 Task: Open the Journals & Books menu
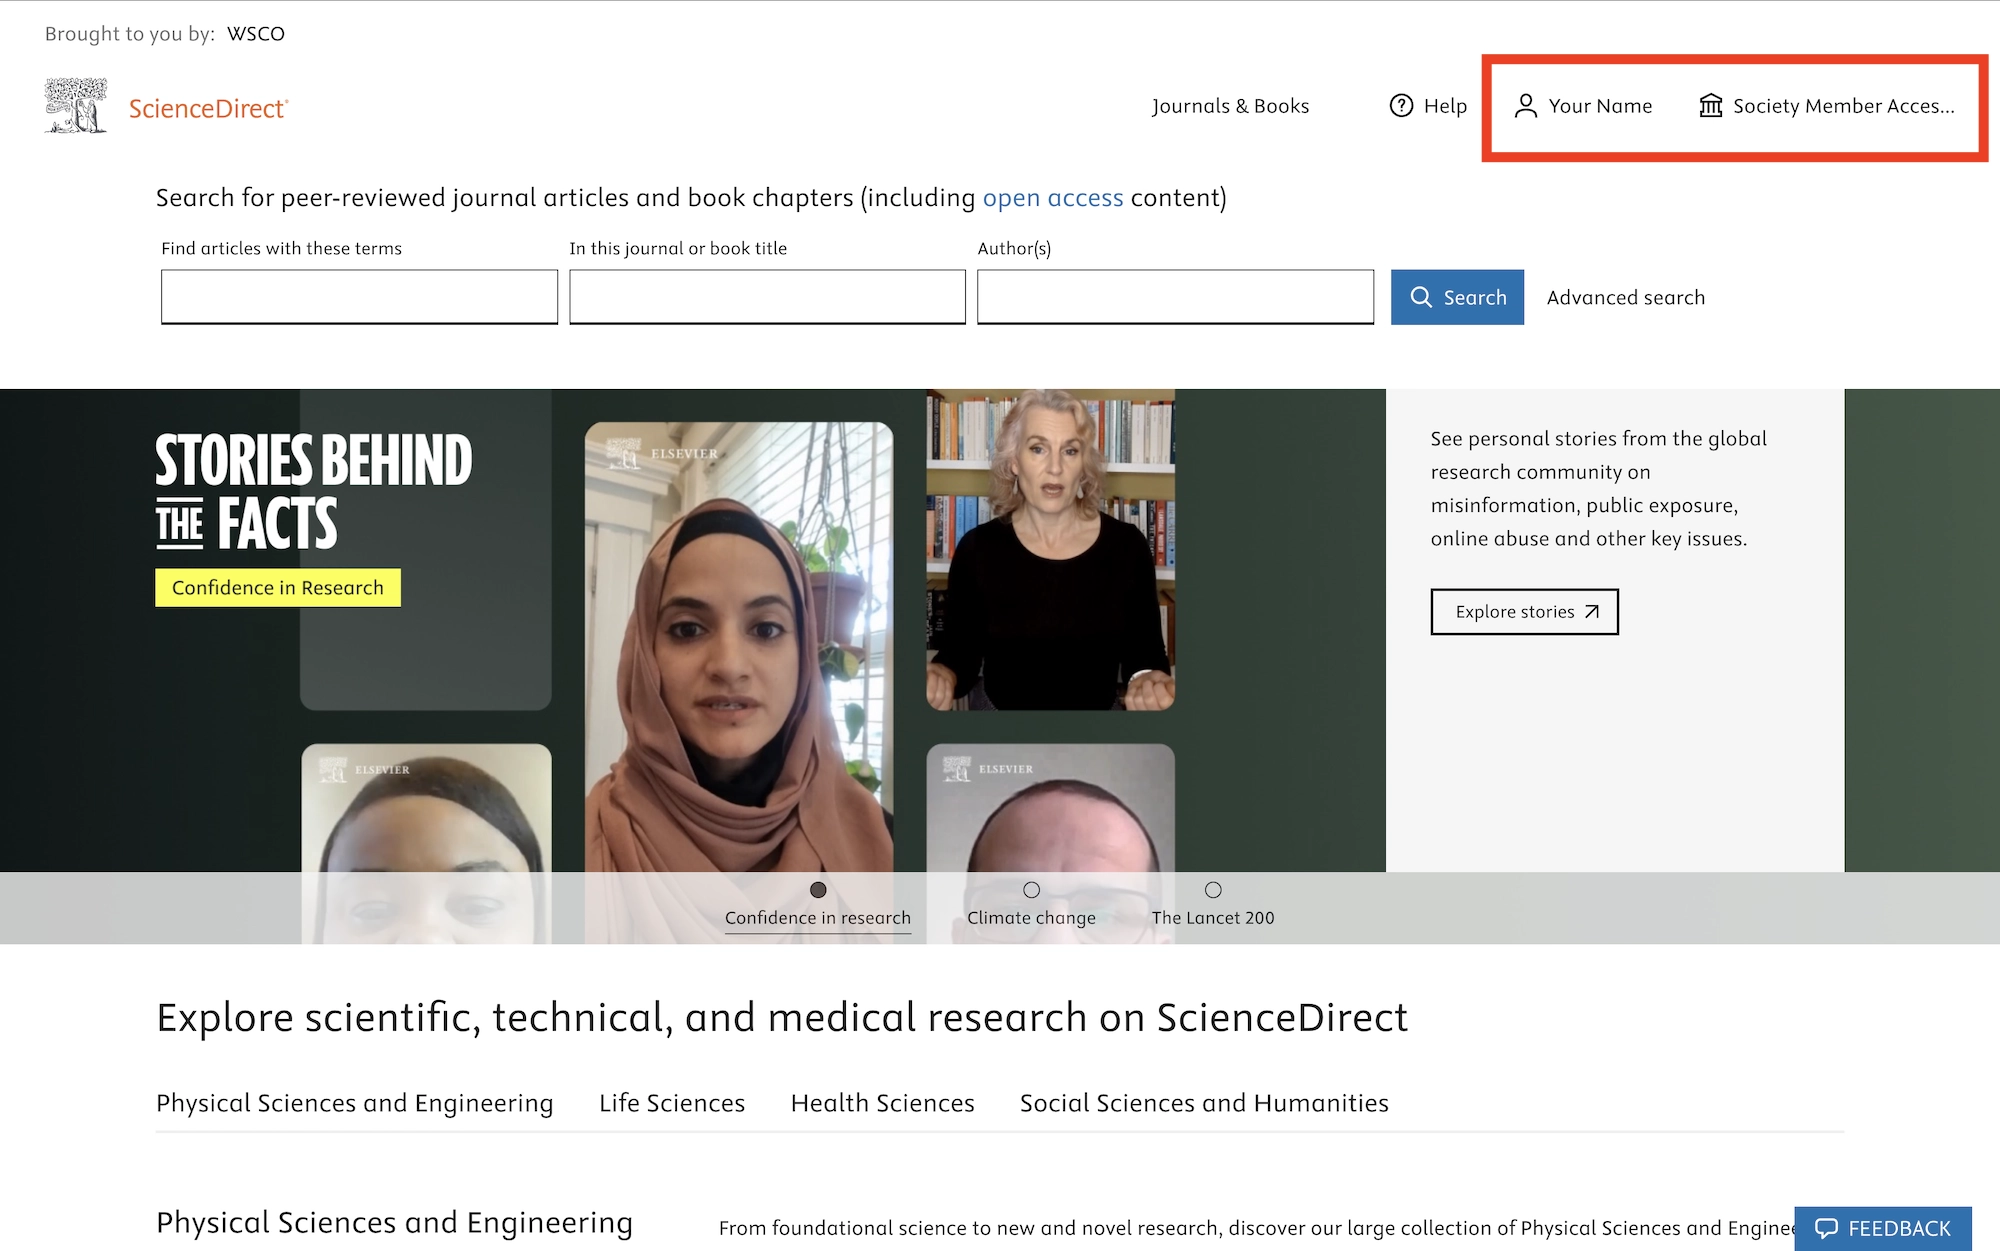1230,106
